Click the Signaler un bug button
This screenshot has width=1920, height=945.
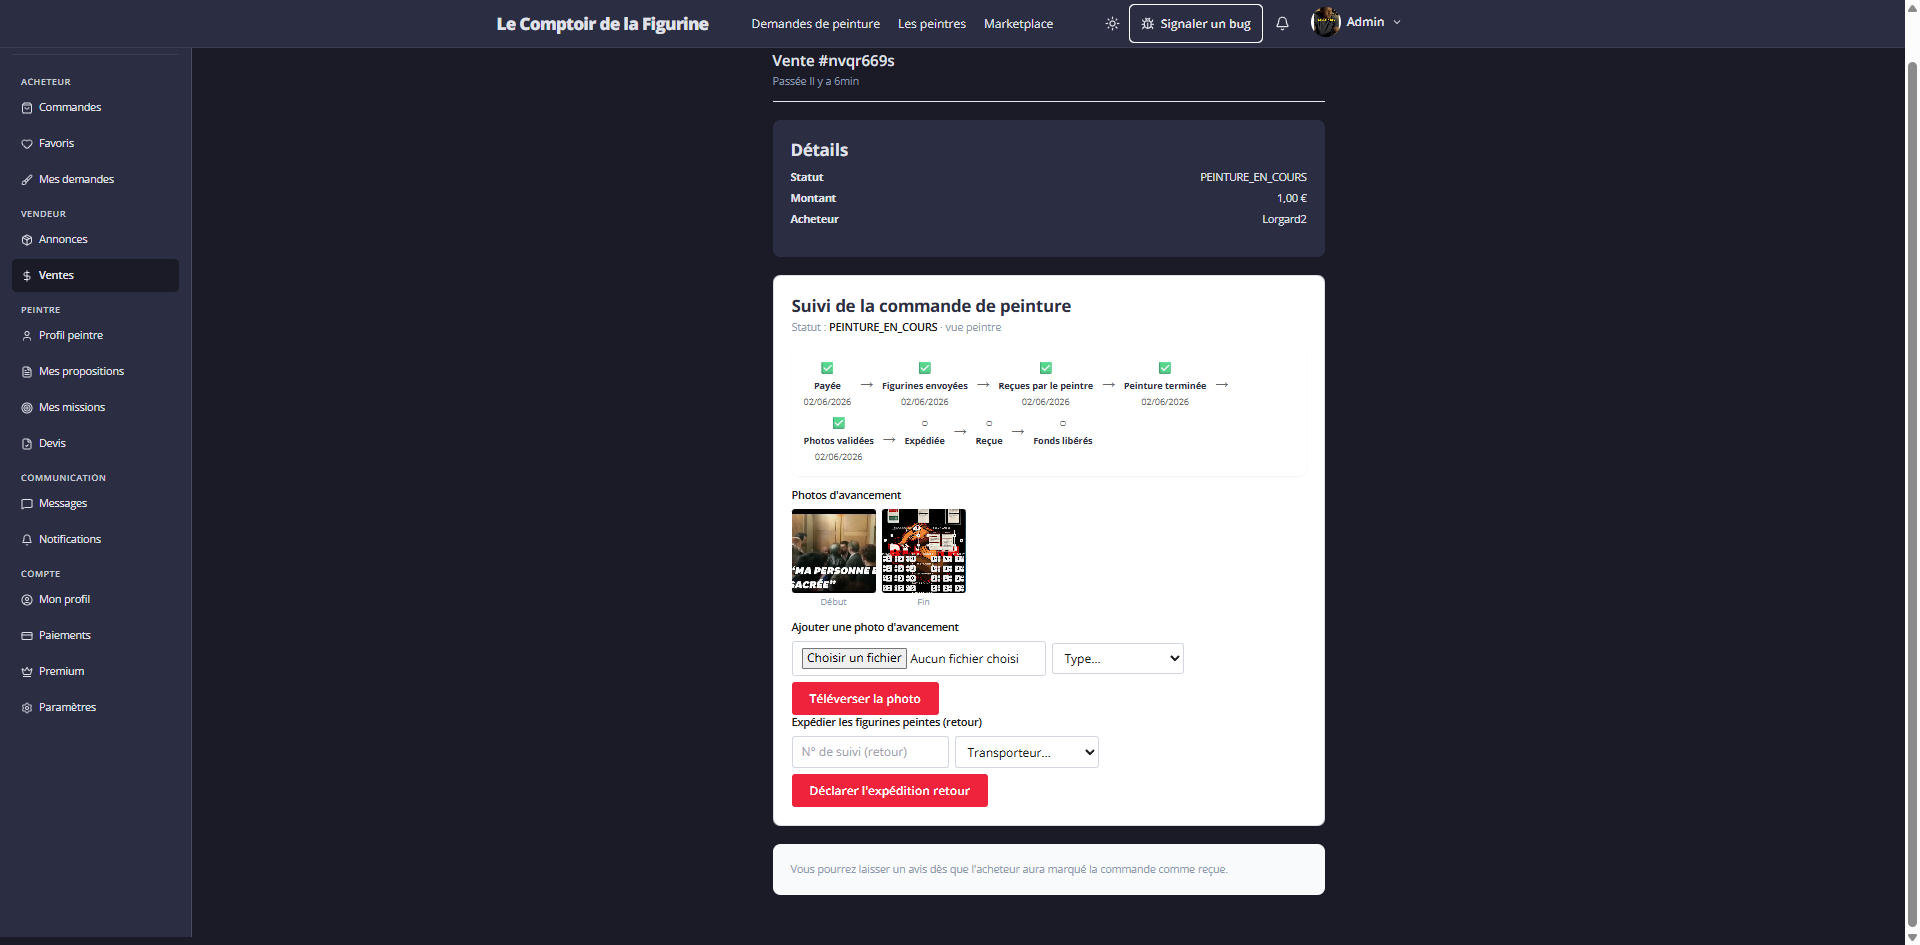click(1196, 24)
